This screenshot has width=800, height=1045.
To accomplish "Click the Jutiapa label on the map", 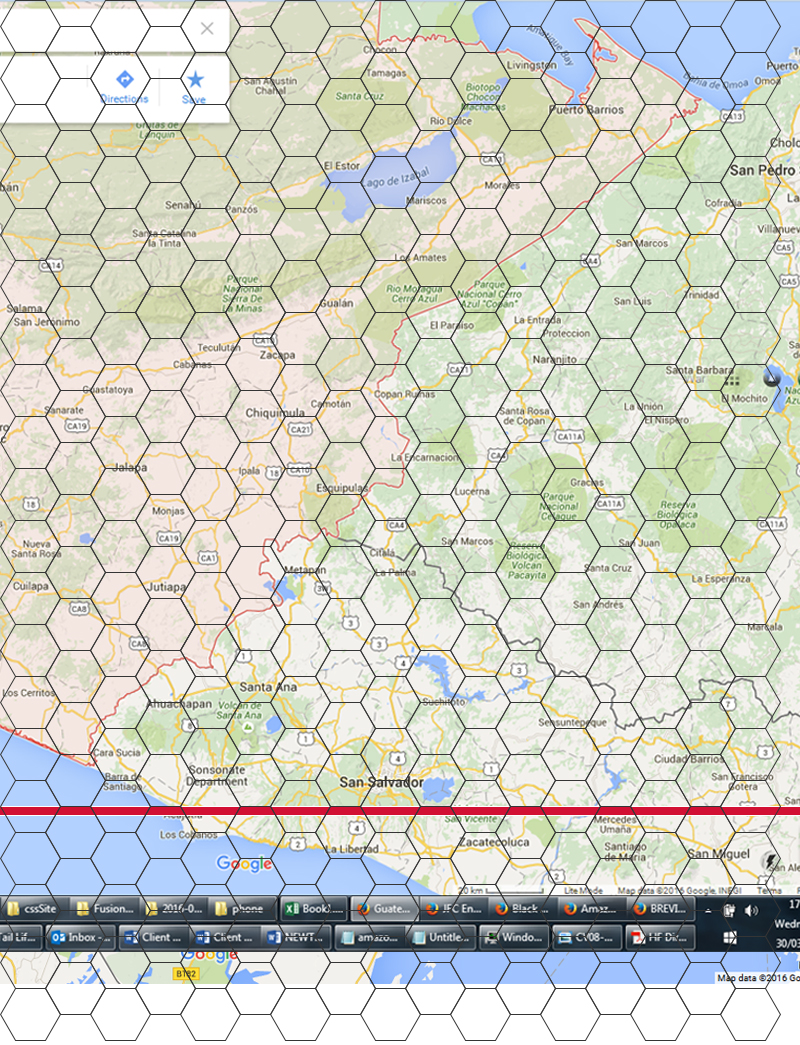I will point(167,586).
